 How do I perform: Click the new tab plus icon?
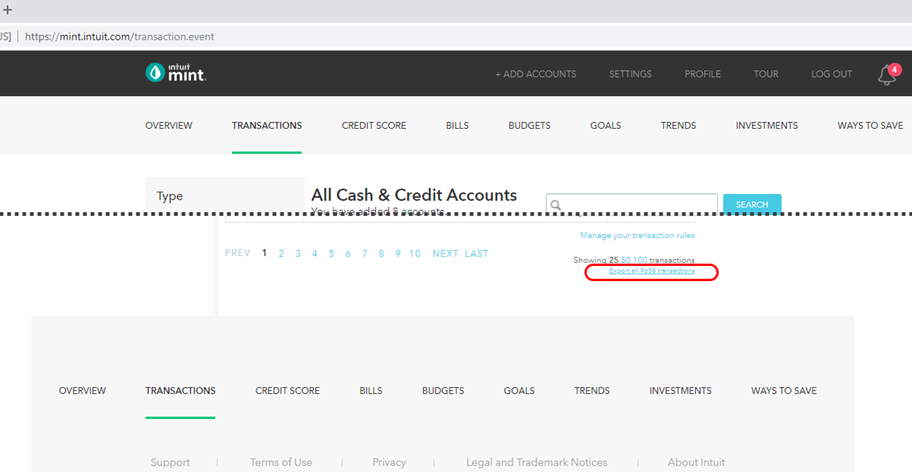[x=6, y=9]
